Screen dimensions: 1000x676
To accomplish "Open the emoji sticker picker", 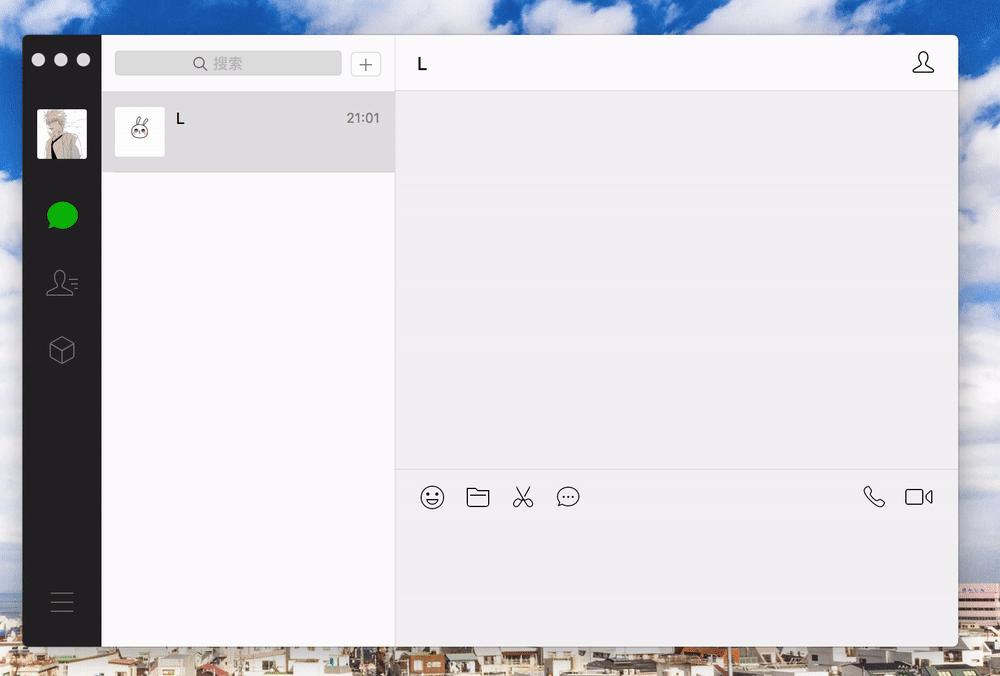I will pos(432,497).
